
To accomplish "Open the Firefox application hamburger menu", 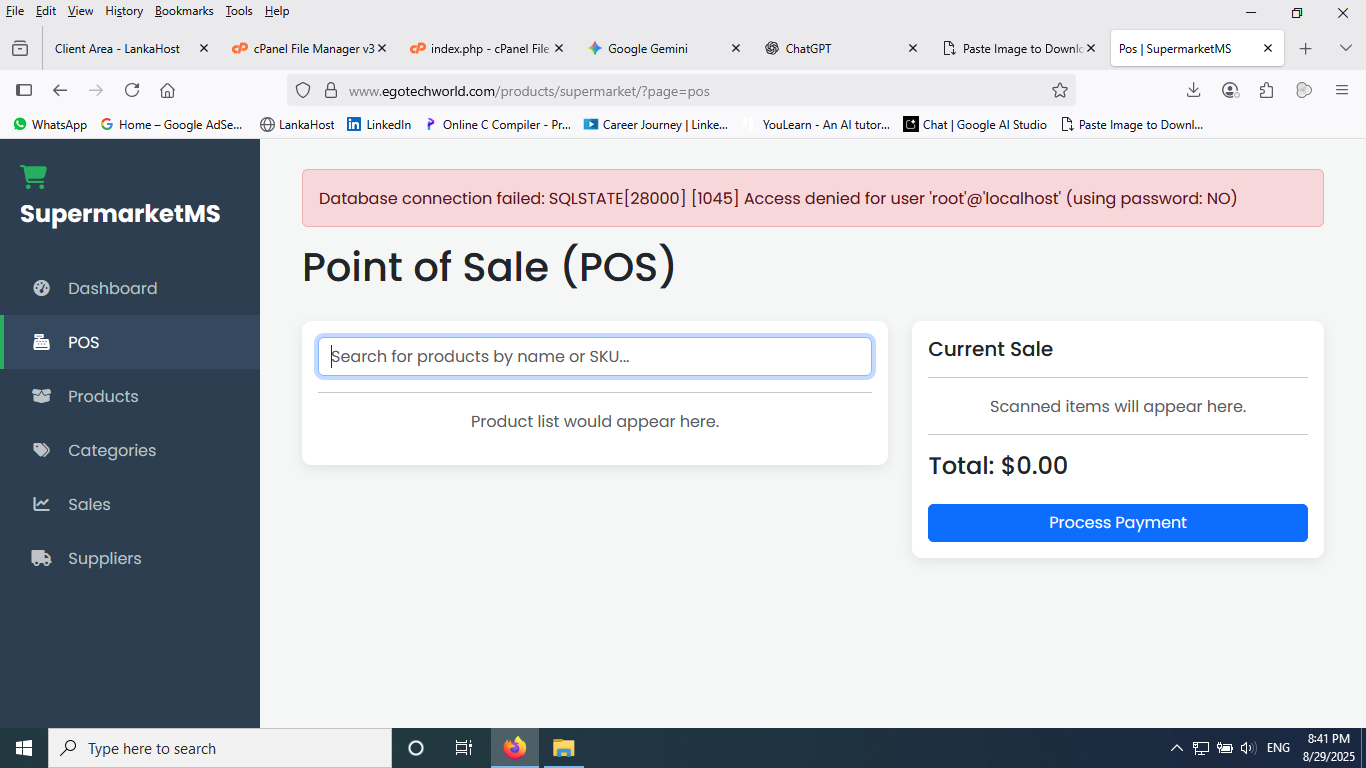I will (x=1342, y=90).
